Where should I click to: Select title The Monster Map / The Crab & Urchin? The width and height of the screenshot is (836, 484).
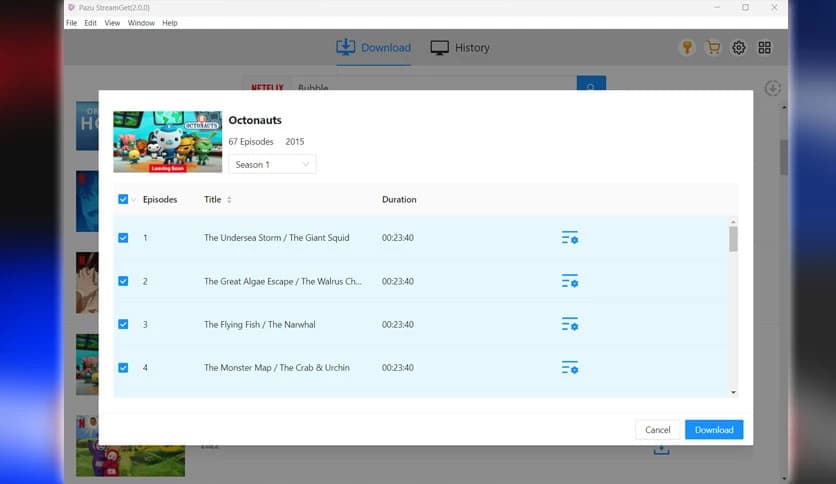point(277,367)
